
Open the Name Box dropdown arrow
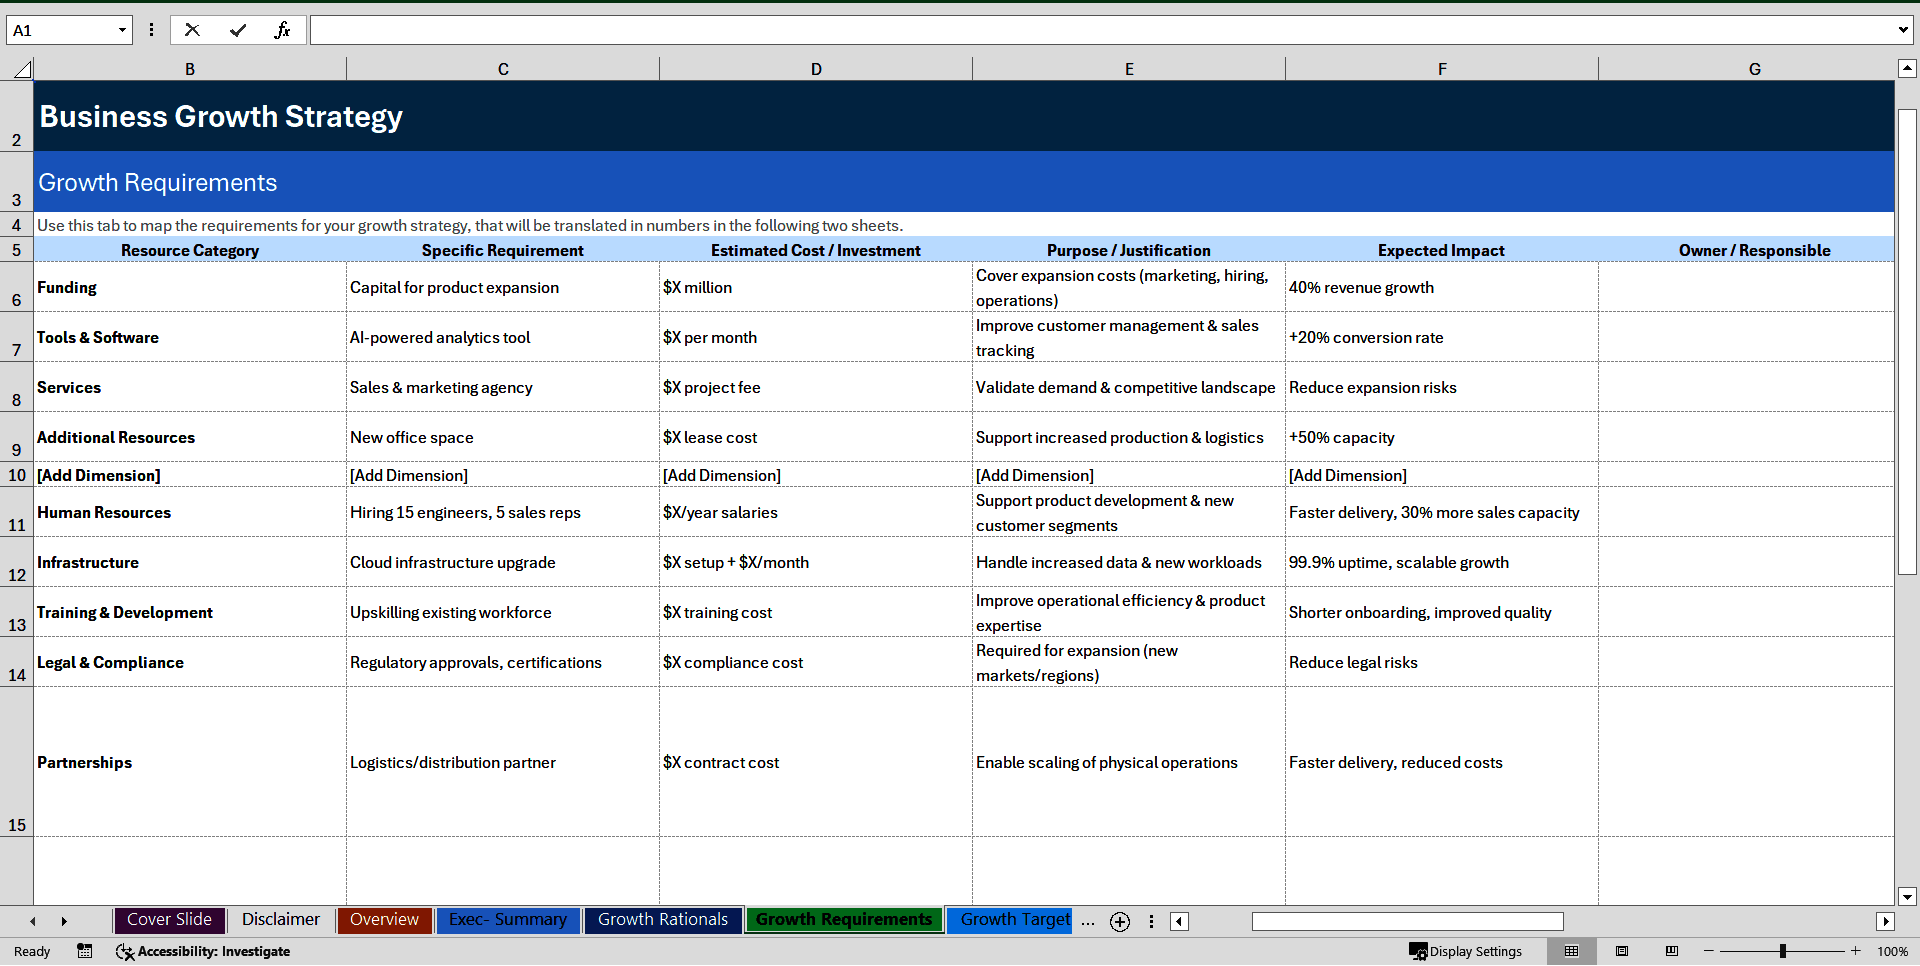pyautogui.click(x=124, y=30)
